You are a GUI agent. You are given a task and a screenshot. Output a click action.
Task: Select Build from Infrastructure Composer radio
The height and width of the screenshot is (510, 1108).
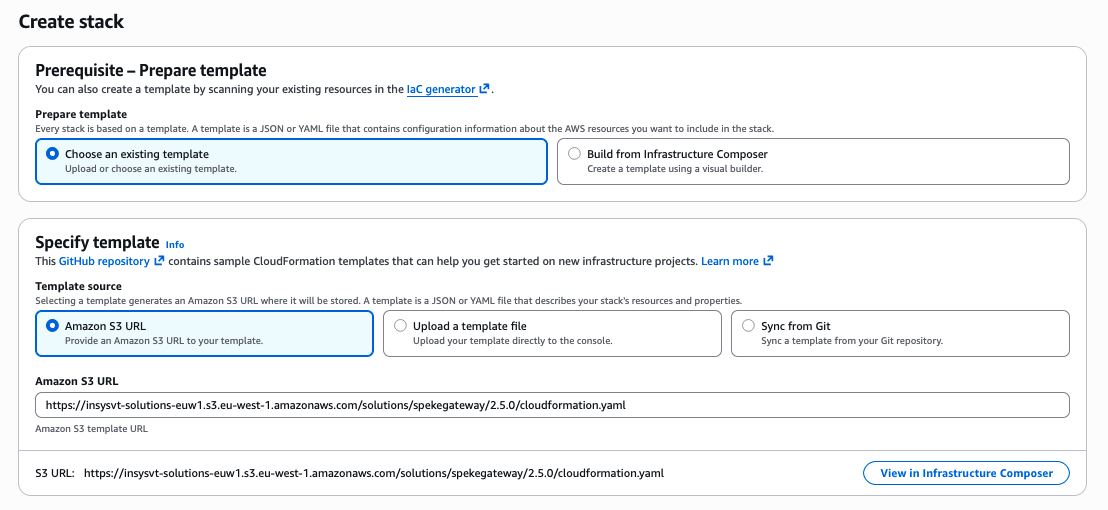point(574,154)
